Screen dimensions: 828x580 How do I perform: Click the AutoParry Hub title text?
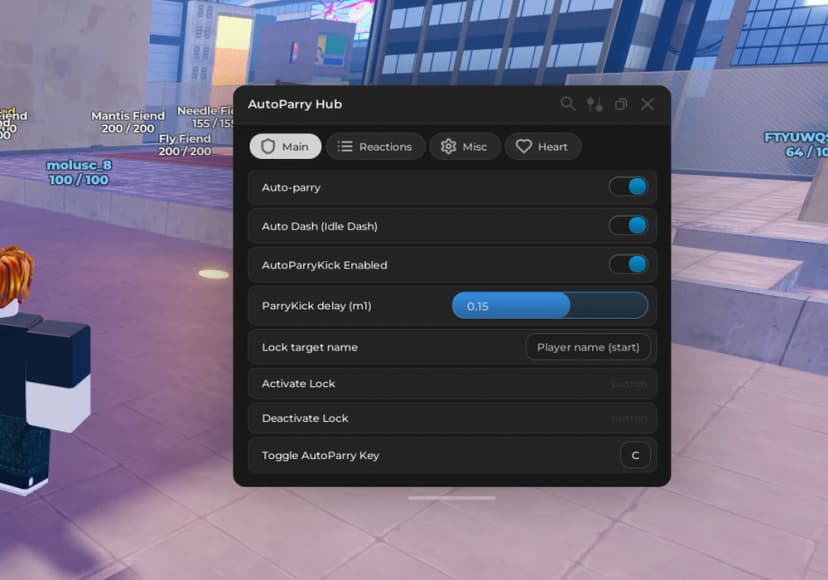[x=295, y=104]
